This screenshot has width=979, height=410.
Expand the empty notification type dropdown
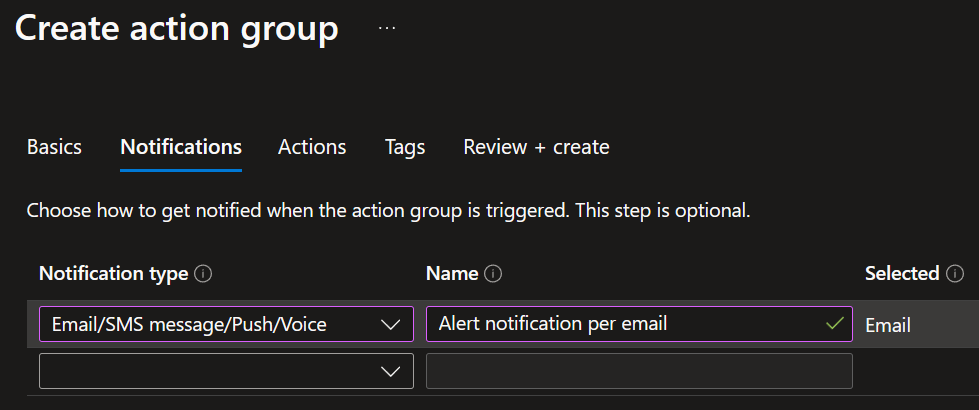(210, 371)
